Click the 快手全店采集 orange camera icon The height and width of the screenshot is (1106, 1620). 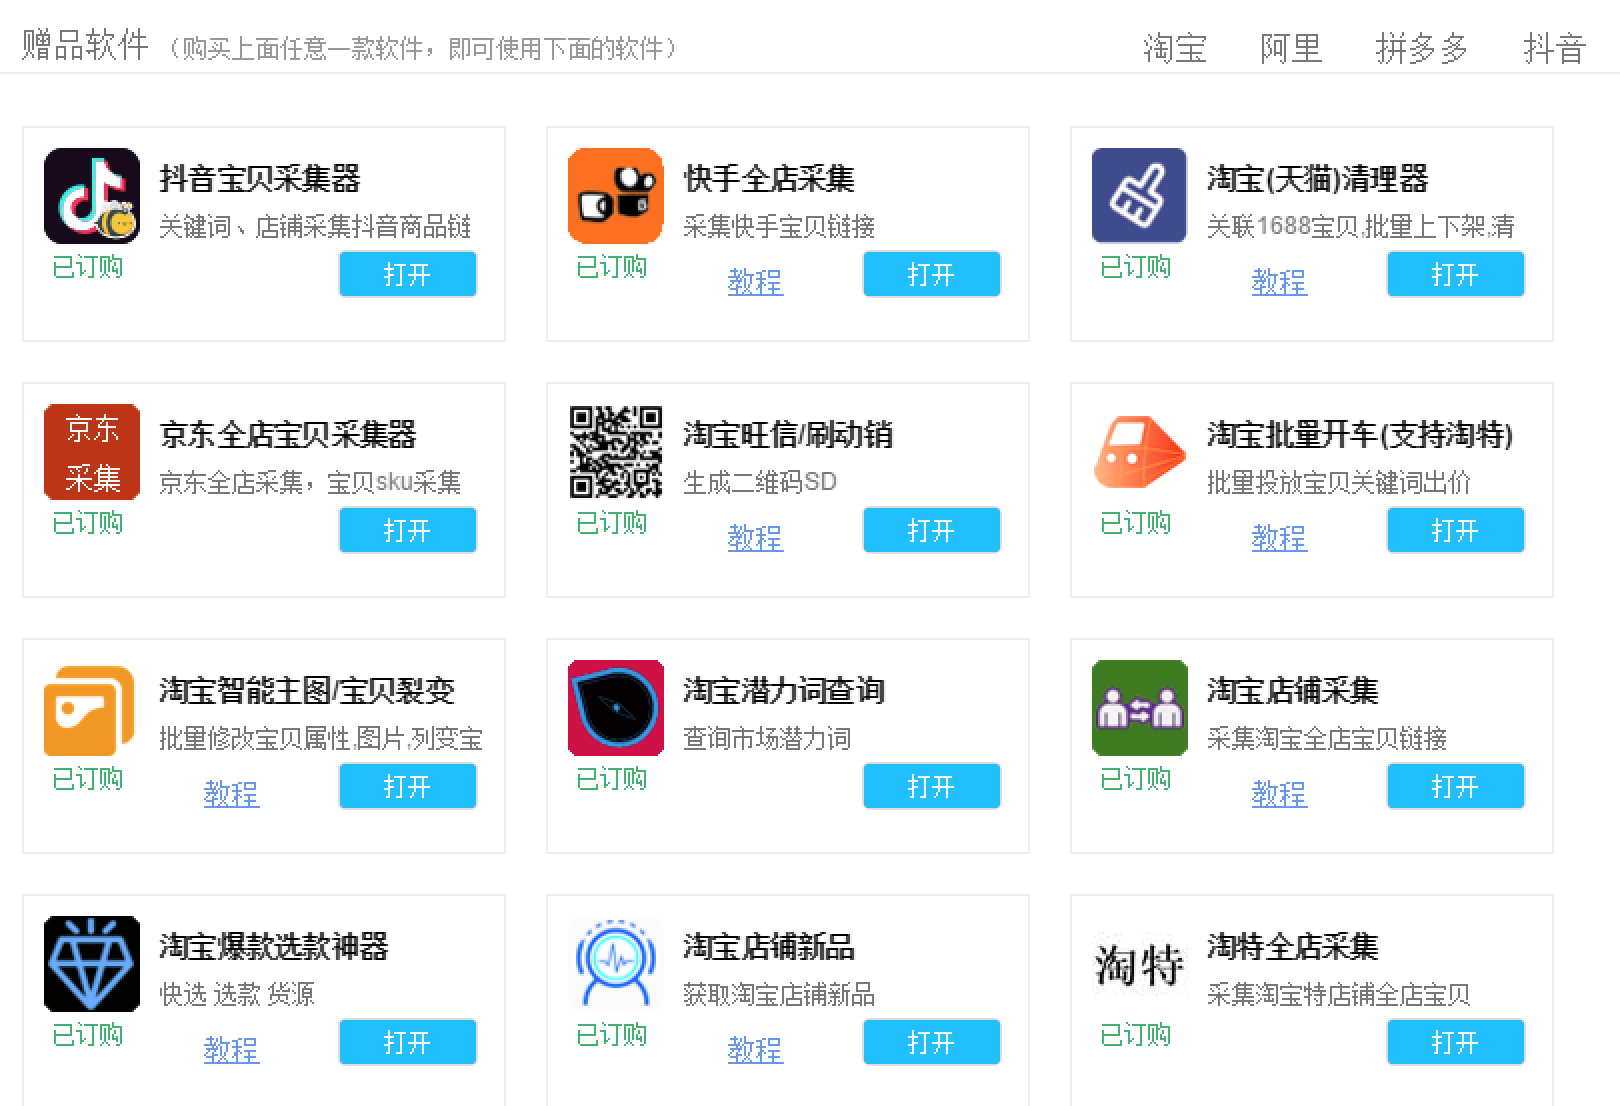pyautogui.click(x=616, y=196)
